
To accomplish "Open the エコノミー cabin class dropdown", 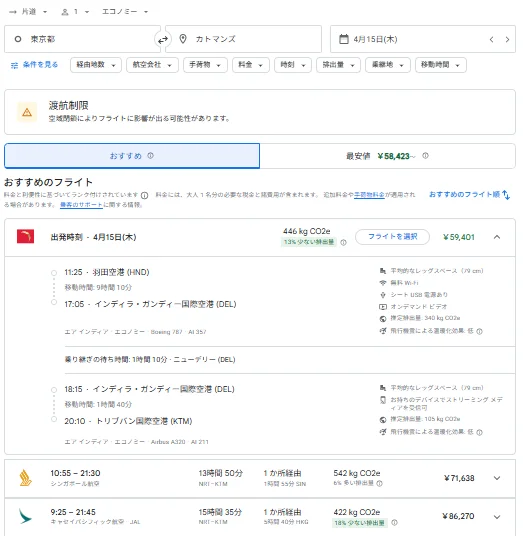I will [125, 12].
